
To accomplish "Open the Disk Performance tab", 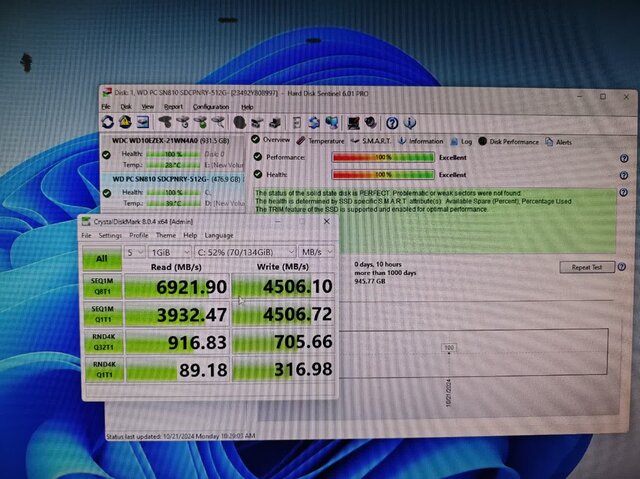I will click(x=513, y=142).
